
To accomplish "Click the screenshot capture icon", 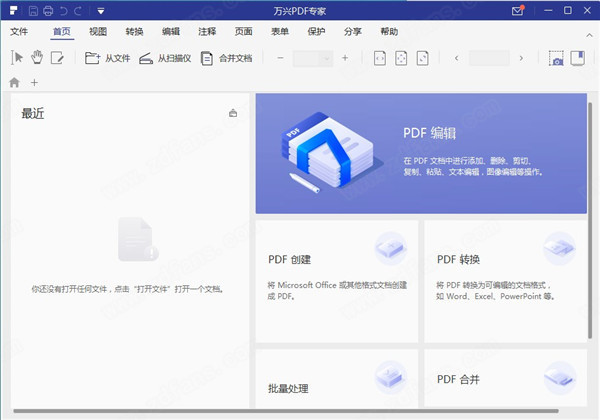I will pos(556,58).
